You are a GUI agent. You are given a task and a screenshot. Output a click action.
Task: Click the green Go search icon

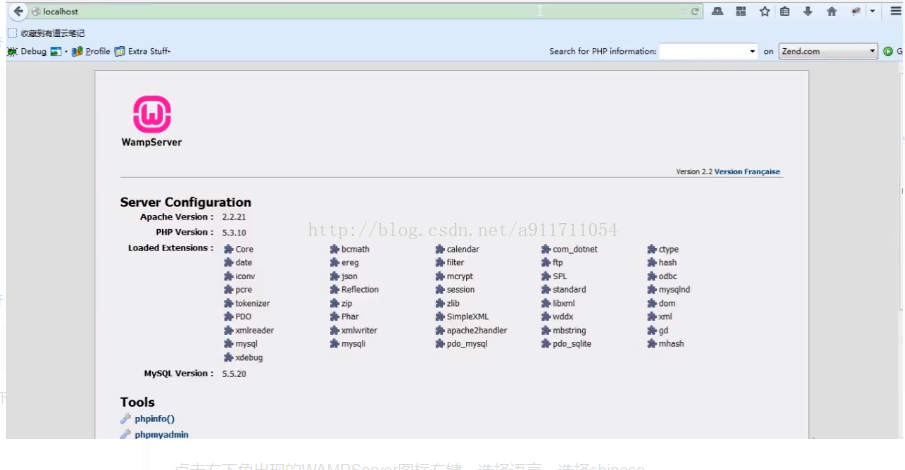coord(888,51)
